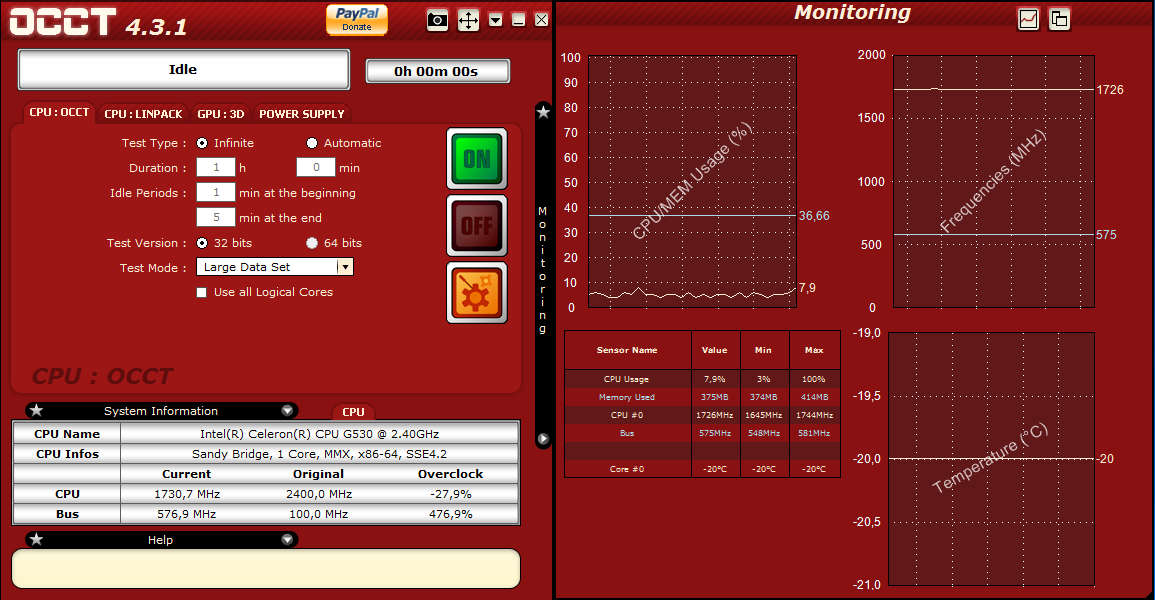Screen dimensions: 1155x600
Task: Click the graph icon in Monitoring header
Action: point(1028,19)
